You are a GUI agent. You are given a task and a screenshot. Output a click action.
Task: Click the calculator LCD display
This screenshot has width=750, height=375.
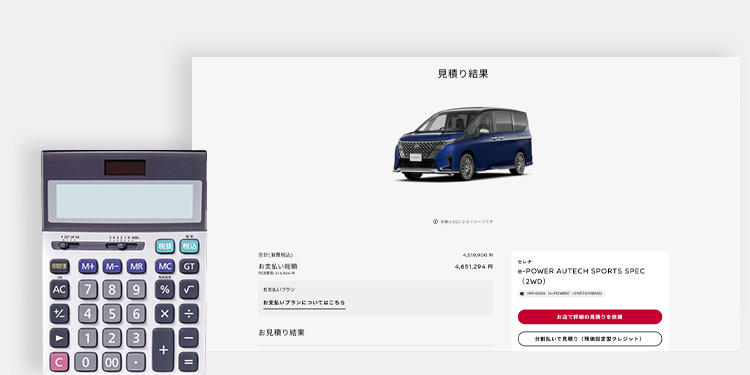coord(125,201)
